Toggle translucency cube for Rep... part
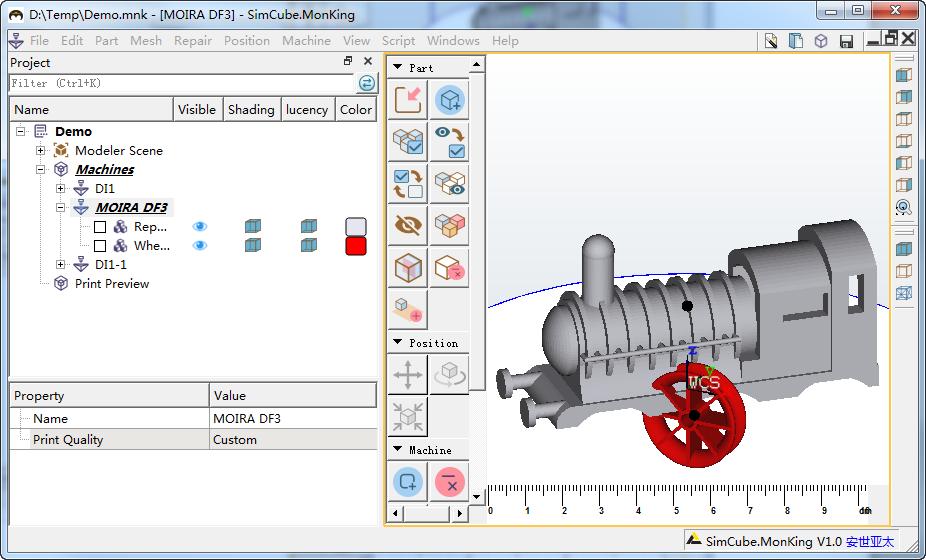The image size is (926, 560). 308,226
